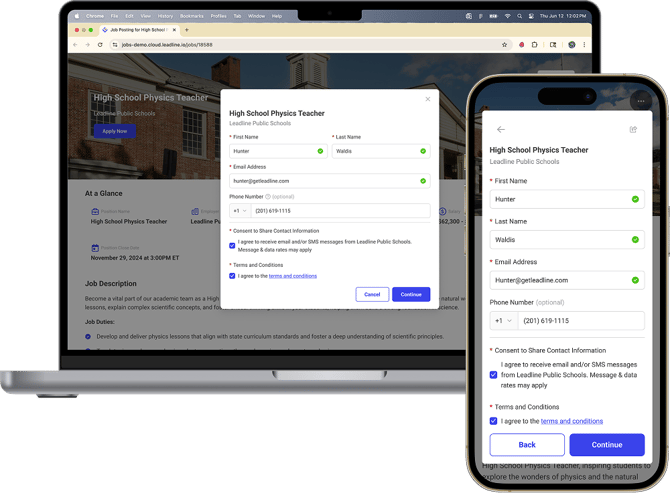The width and height of the screenshot is (670, 493).
Task: Toggle terms agreement checkbox in laptop dialog
Action: pyautogui.click(x=233, y=276)
